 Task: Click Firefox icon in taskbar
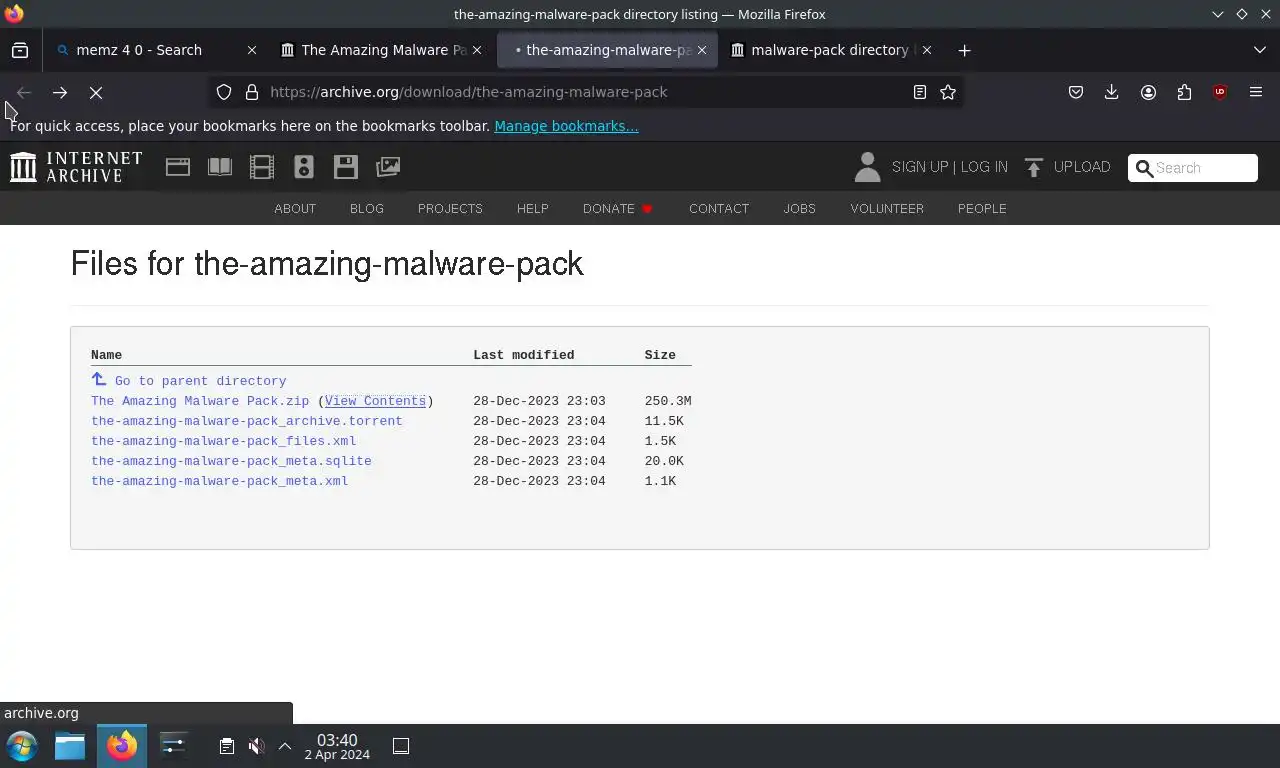[122, 746]
